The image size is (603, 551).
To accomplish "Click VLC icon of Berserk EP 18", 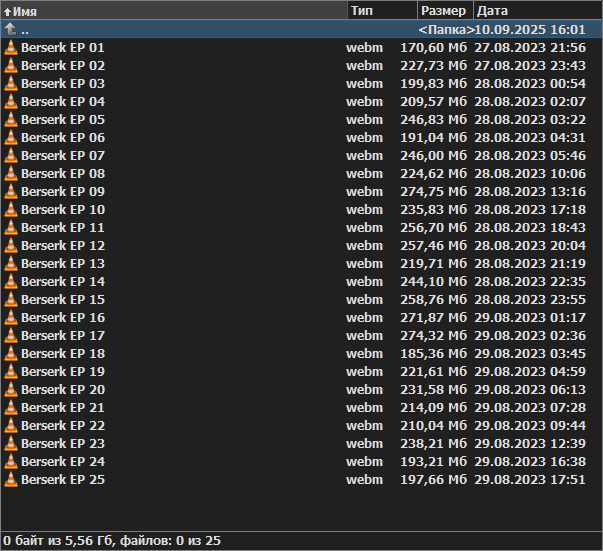I will pos(11,353).
